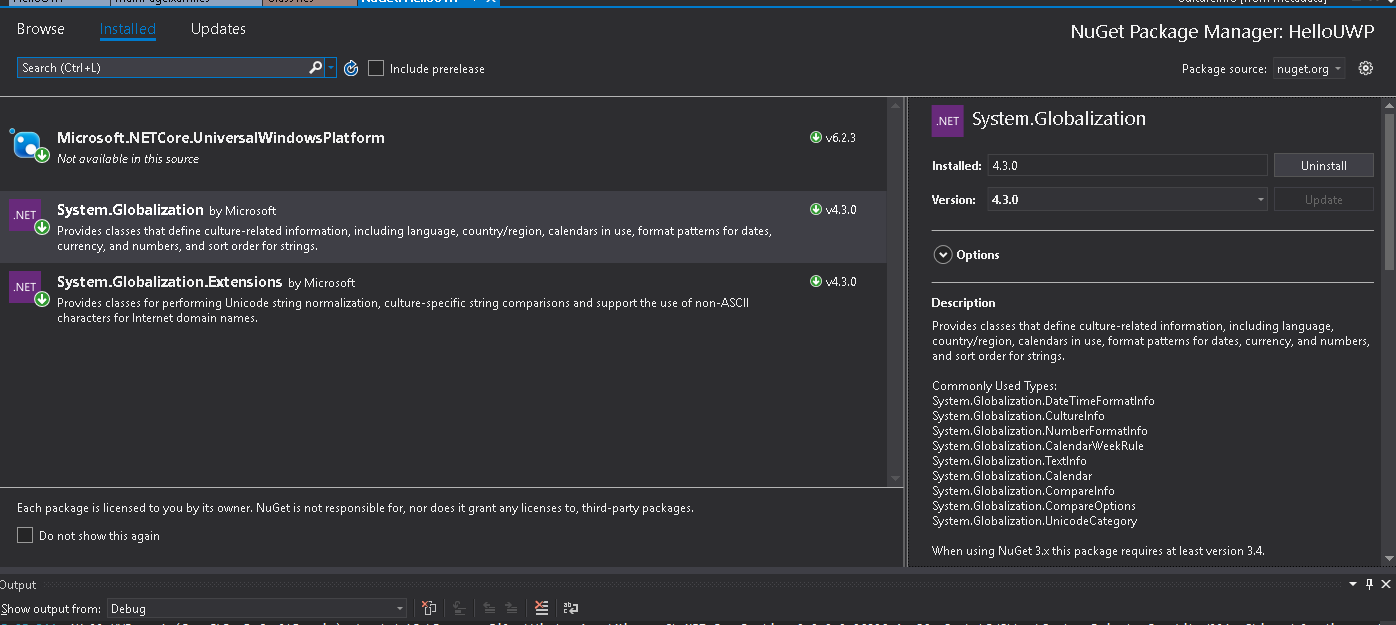Click Output window position dropdown arrow
The image size is (1396, 625).
1352,584
